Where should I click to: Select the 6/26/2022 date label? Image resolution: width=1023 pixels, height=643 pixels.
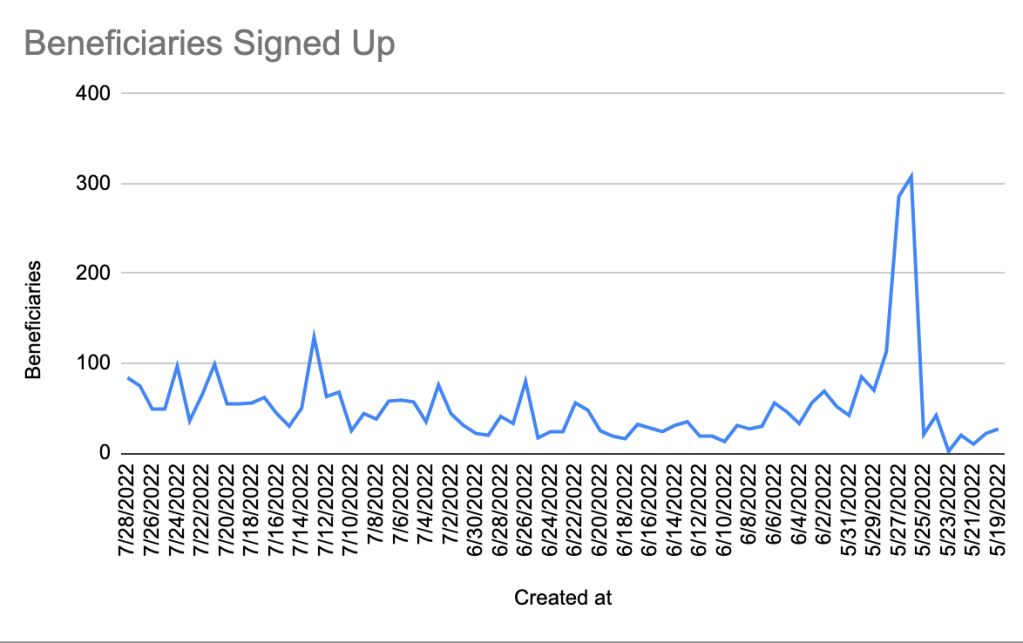[526, 512]
